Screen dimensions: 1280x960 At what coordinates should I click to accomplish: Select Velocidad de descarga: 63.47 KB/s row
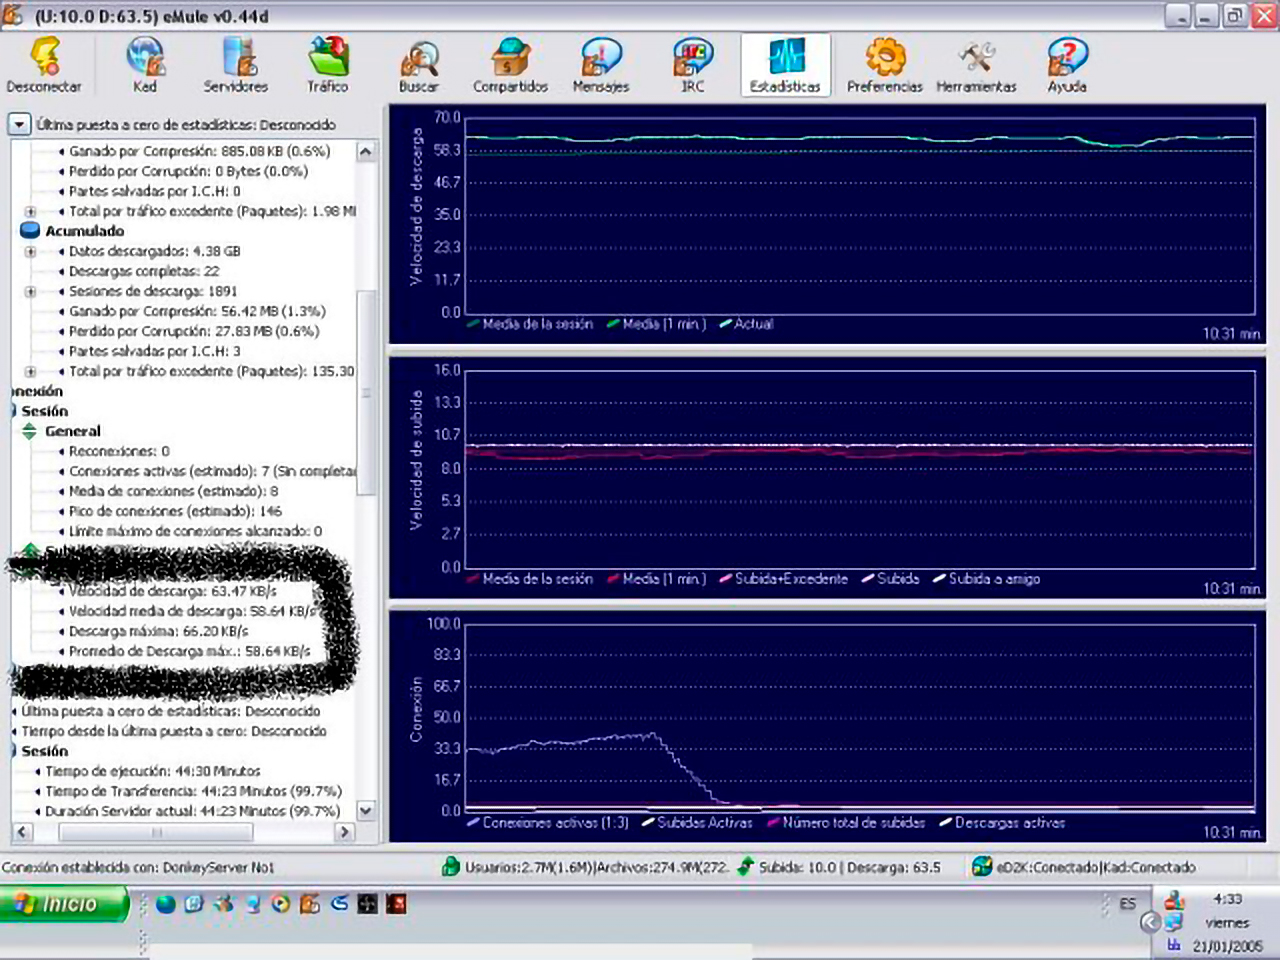coord(172,591)
